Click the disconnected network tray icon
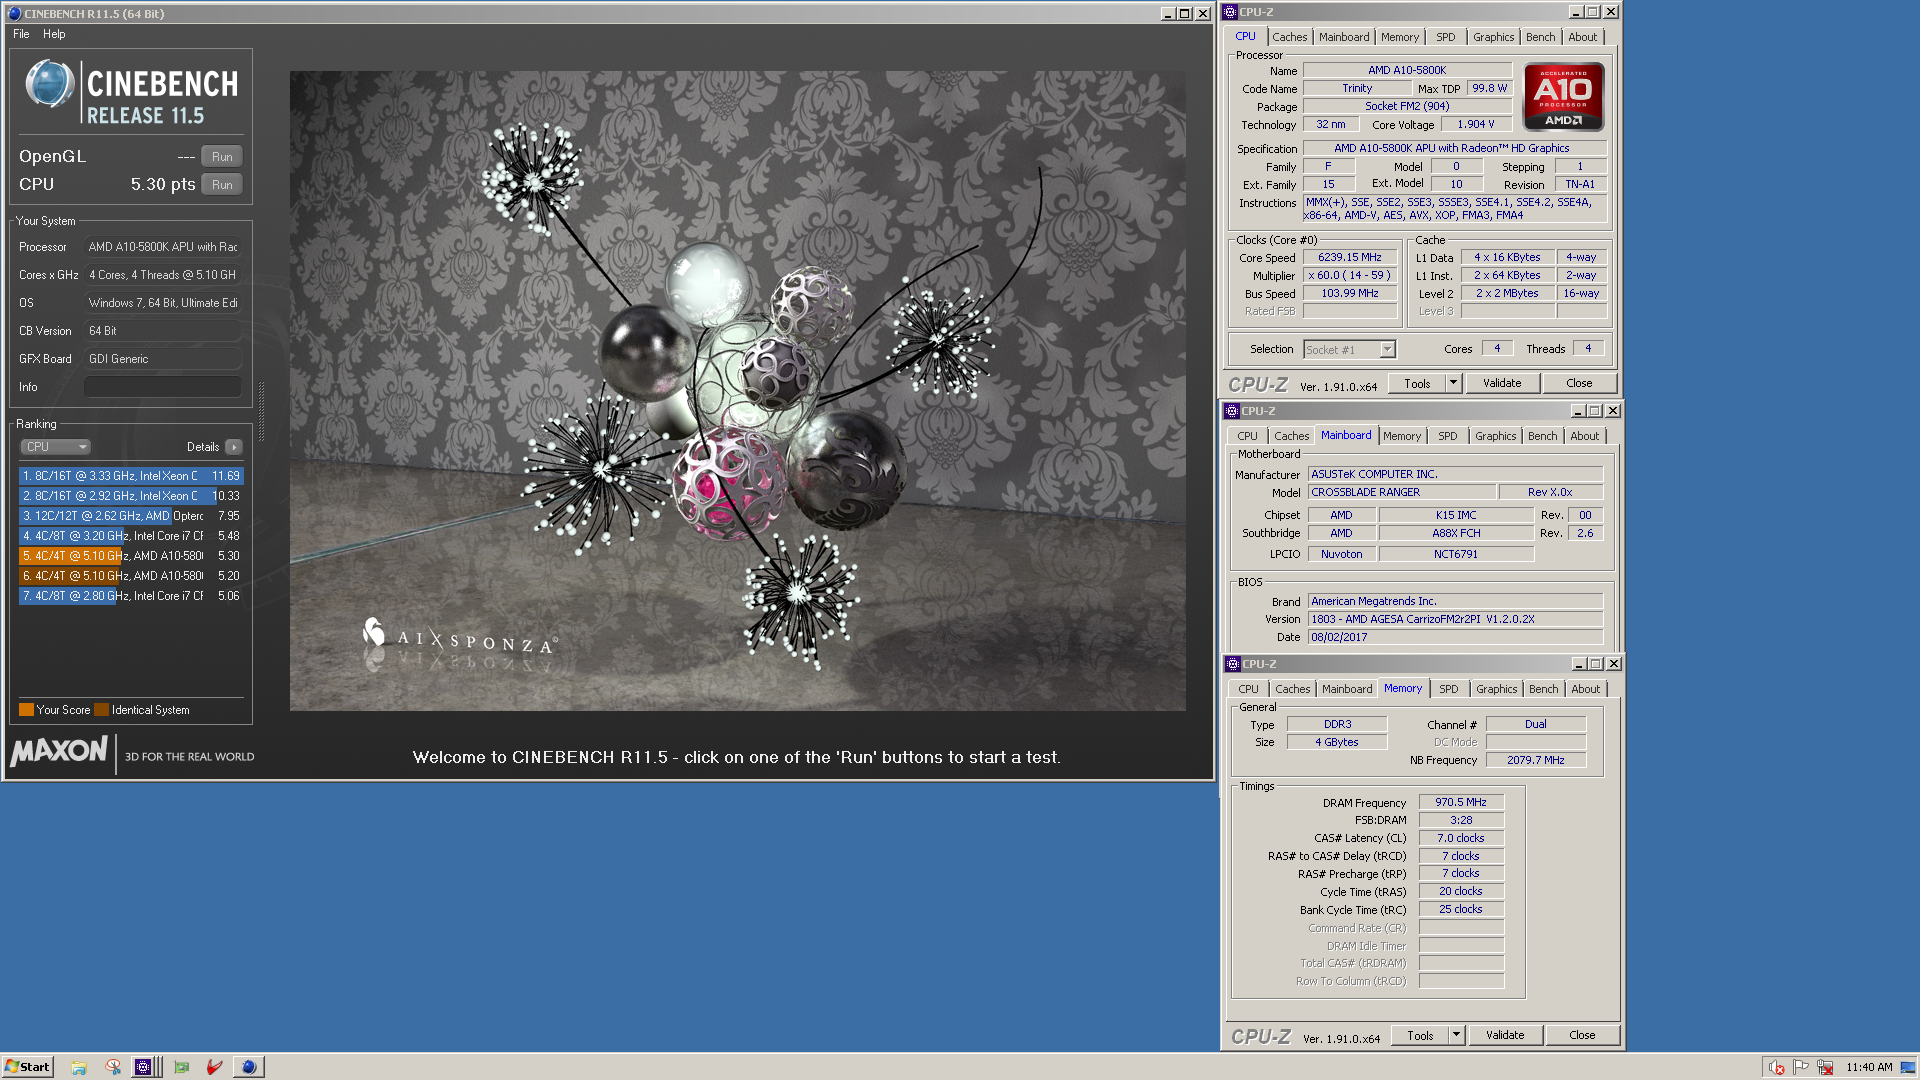The width and height of the screenshot is (1920, 1080). point(1825,1067)
